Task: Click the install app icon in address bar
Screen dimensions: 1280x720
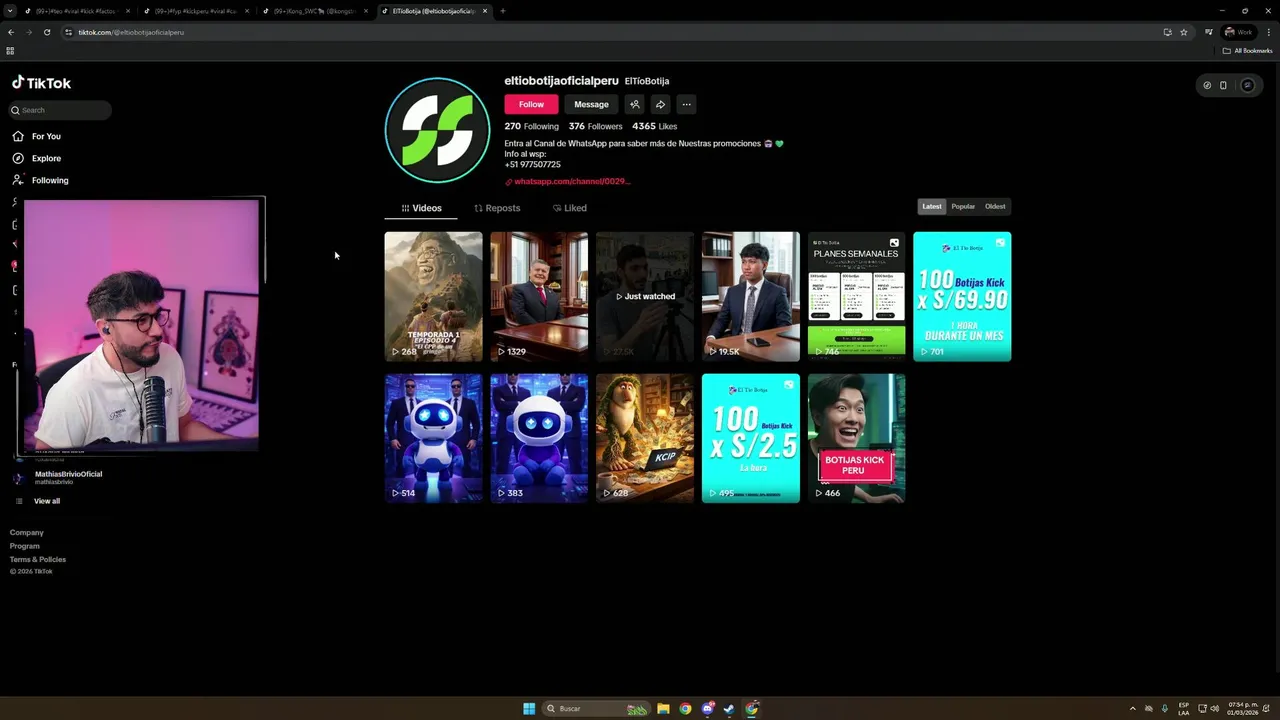Action: 1167,32
